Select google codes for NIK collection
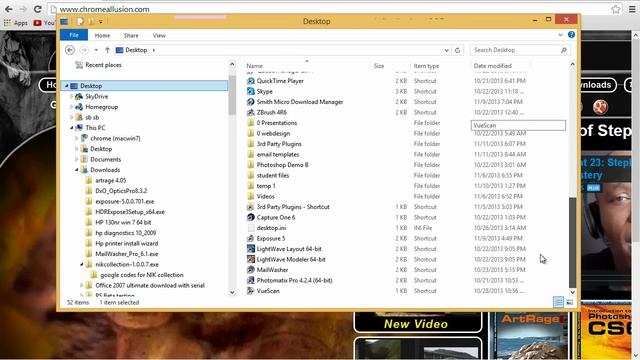This screenshot has width=640, height=360. (x=142, y=275)
